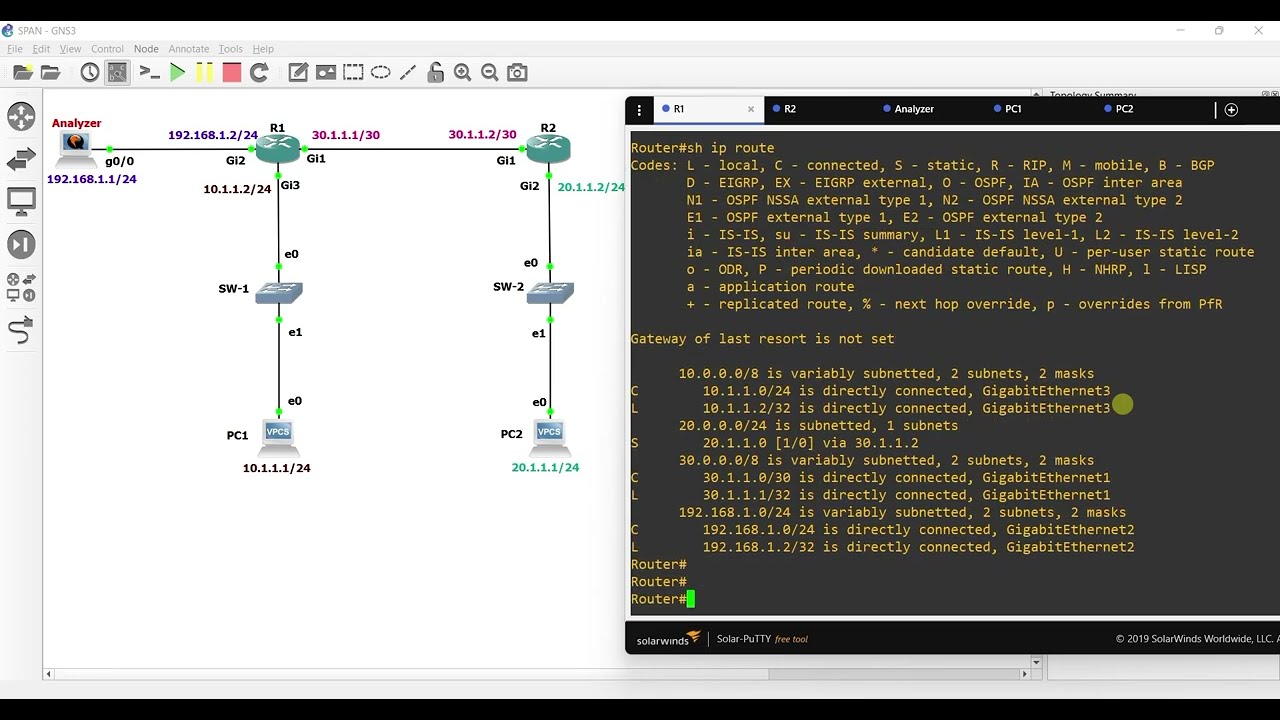The image size is (1280, 720).
Task: Select the SW-2 switch node
Action: 549,292
